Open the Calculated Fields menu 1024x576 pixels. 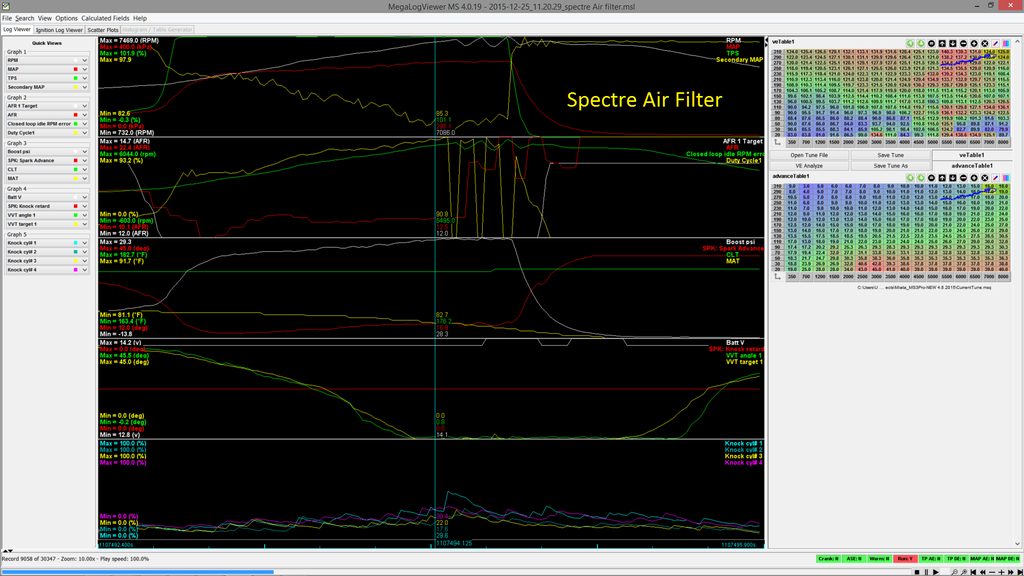[106, 18]
